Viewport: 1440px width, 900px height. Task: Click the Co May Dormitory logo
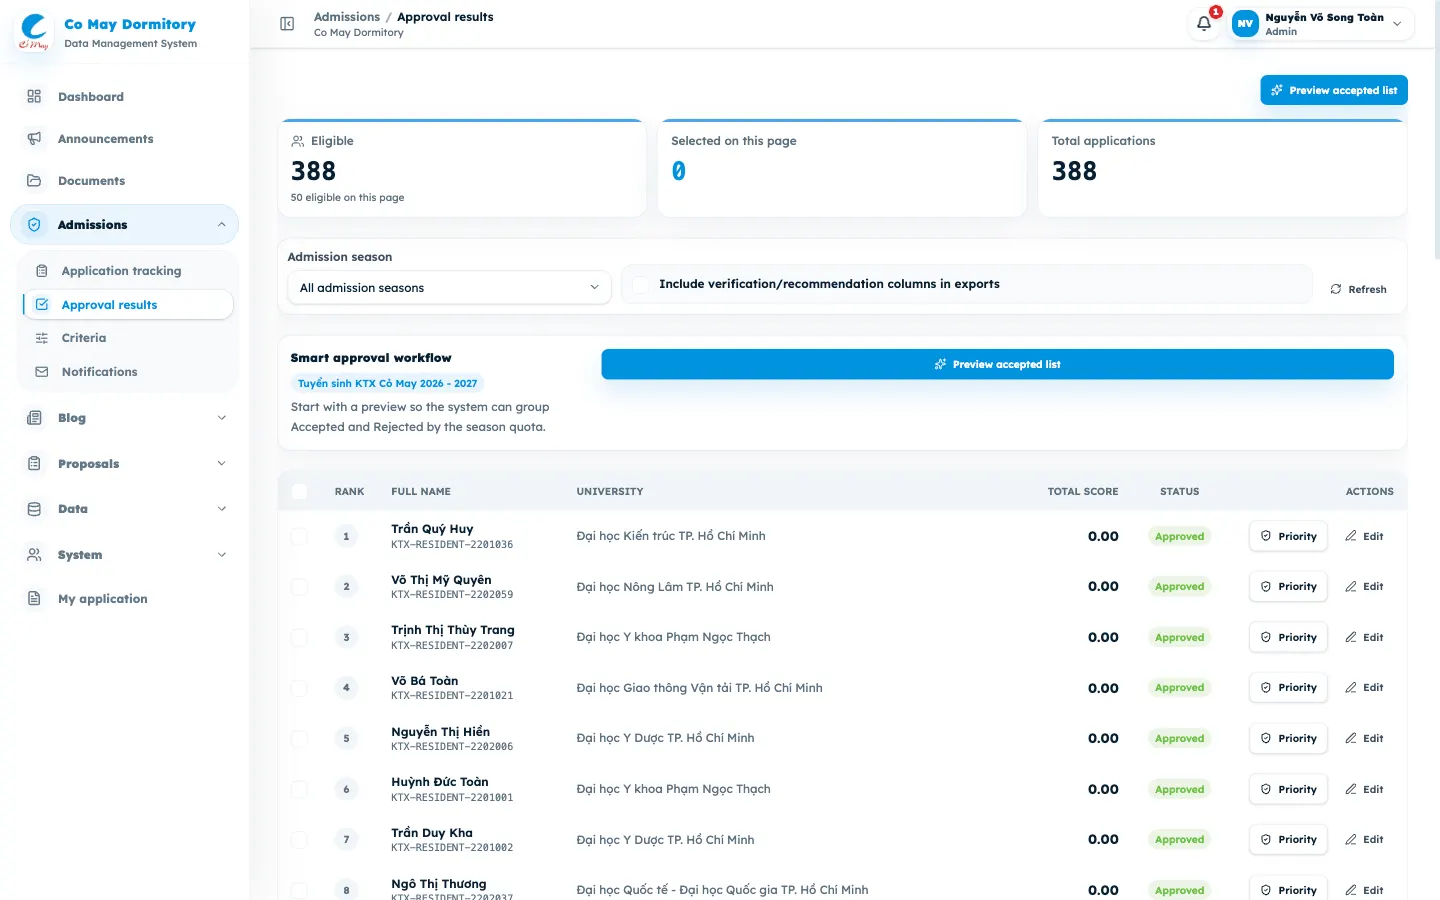[x=33, y=32]
